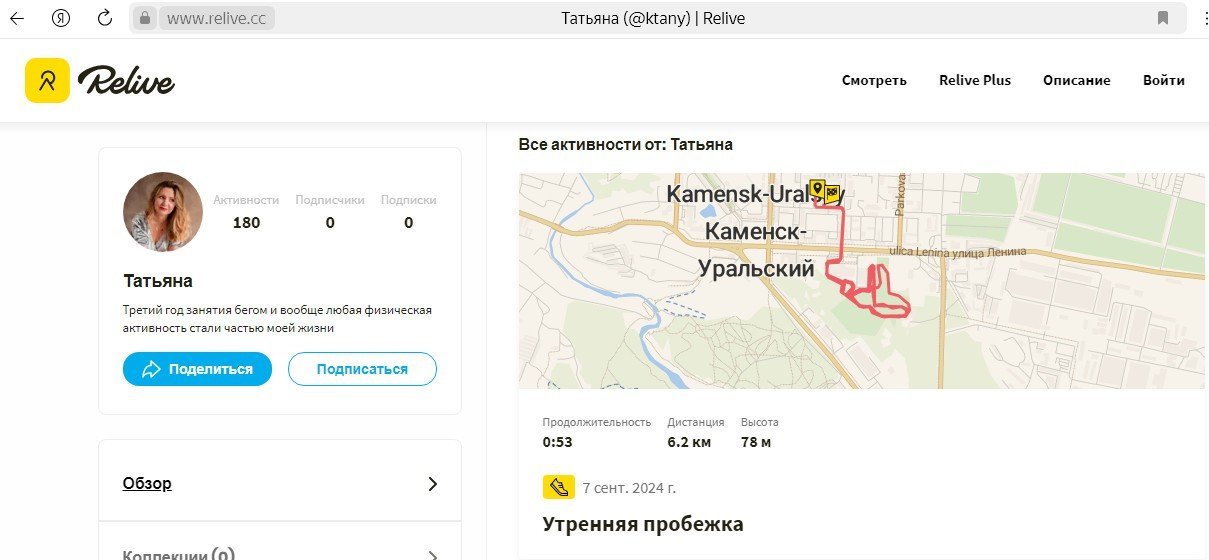Viewport: 1209px width, 560px height.
Task: Open the Описание menu item
Action: (1076, 80)
